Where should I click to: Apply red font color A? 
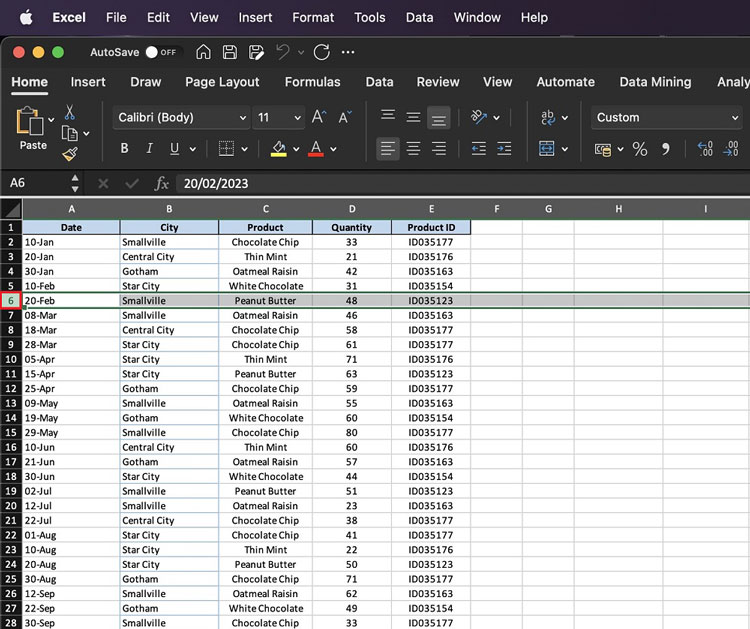pyautogui.click(x=316, y=149)
